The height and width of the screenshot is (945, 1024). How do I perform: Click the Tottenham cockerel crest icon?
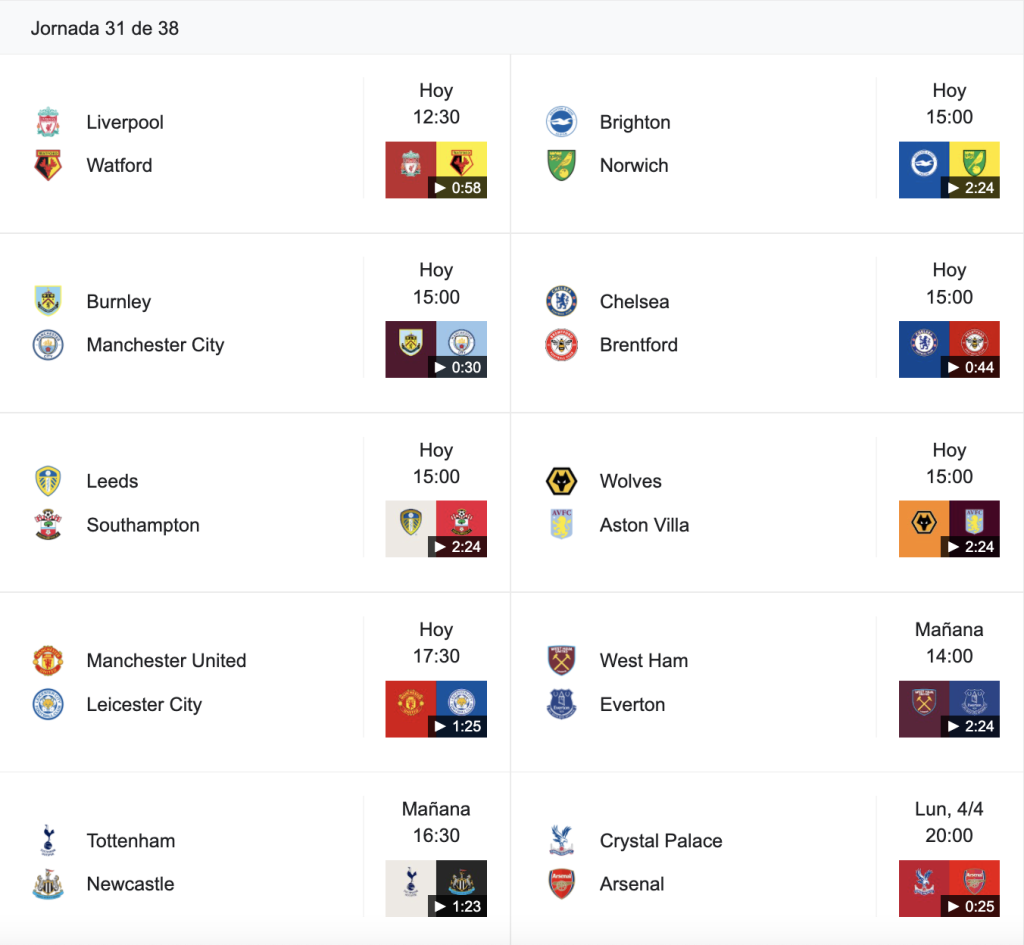(48, 841)
